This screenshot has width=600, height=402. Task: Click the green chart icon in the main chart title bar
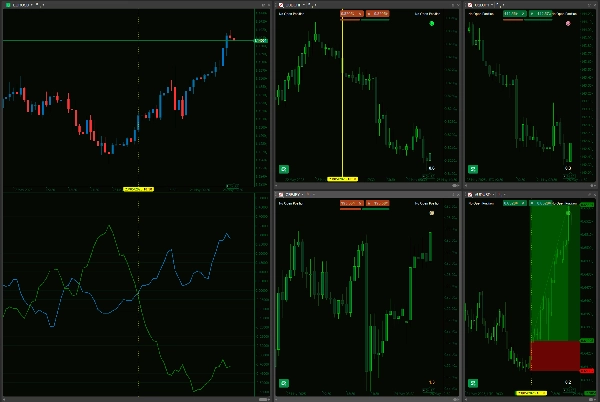pyautogui.click(x=8, y=5)
